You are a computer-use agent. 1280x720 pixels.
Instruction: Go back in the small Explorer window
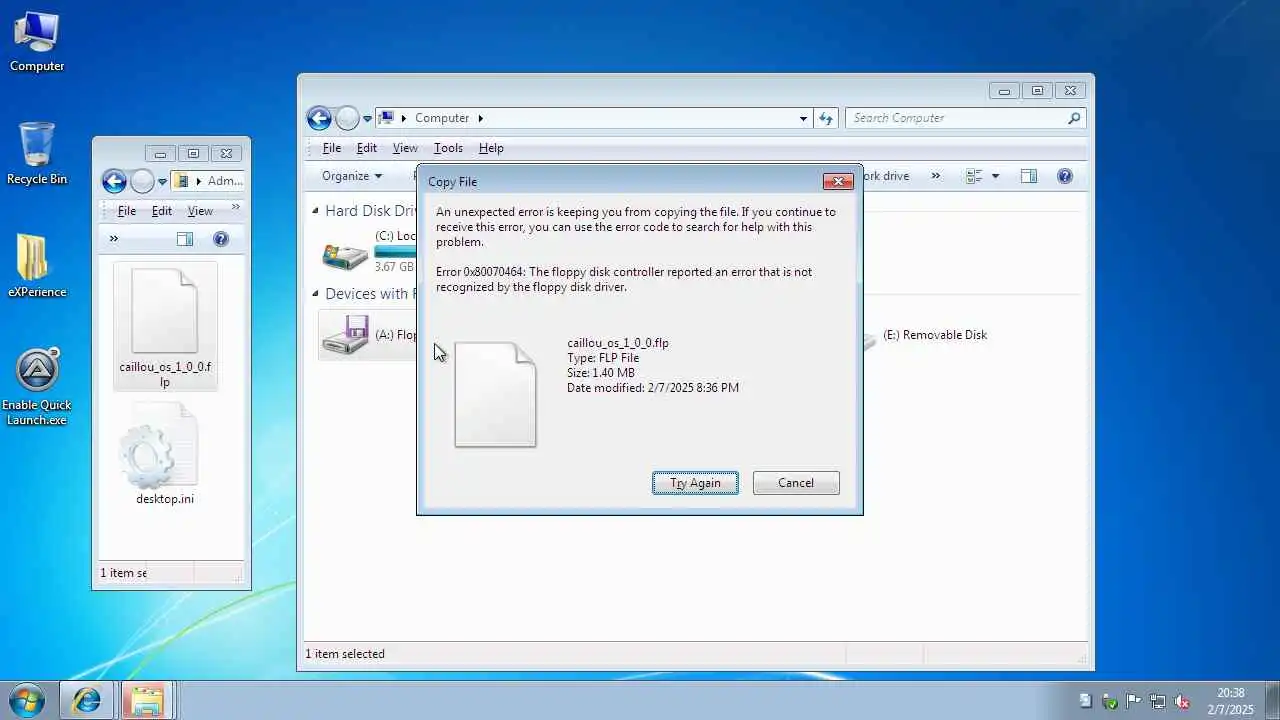(114, 181)
